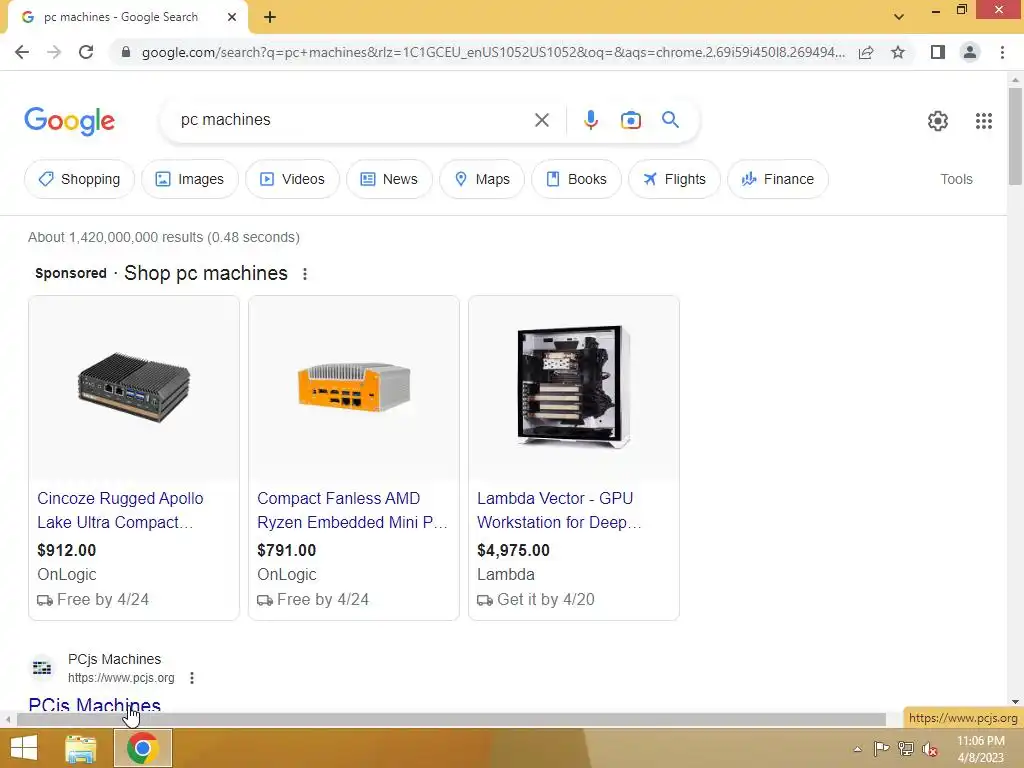Switch to the Images filter

pos(189,179)
